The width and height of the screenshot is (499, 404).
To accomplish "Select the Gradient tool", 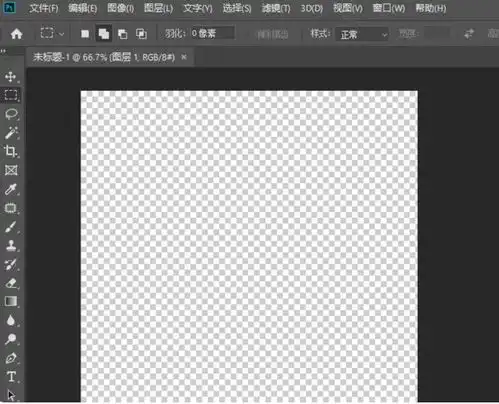I will (x=11, y=302).
